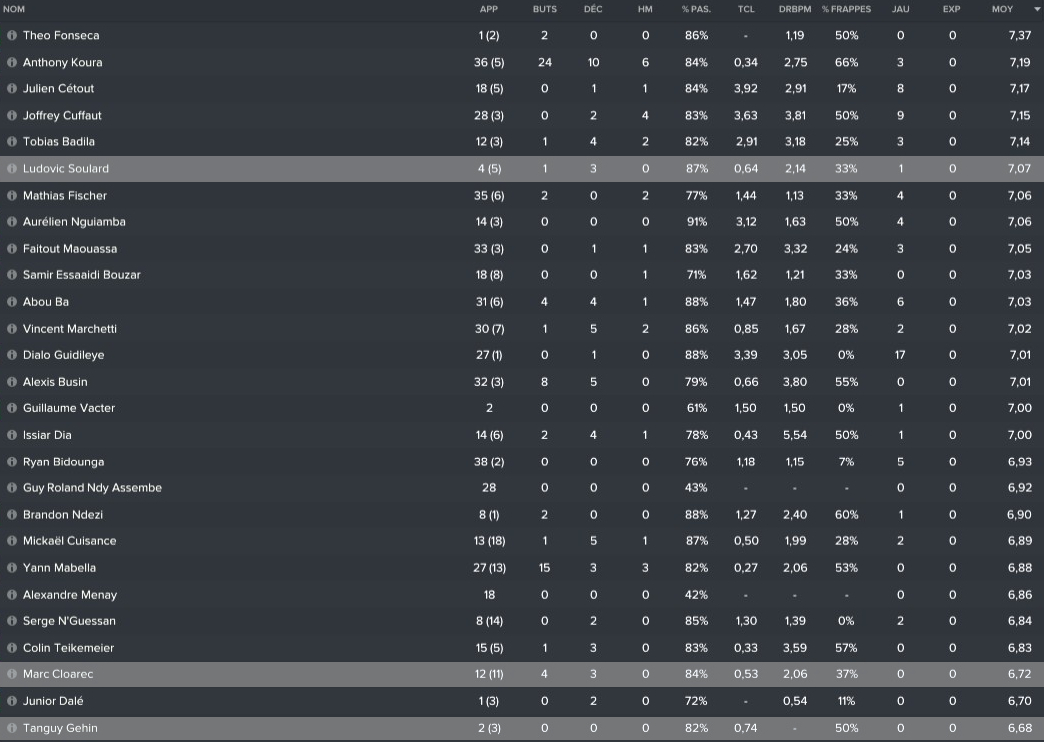Click info icon for Yann Mabella
This screenshot has height=742, width=1044.
(x=12, y=568)
